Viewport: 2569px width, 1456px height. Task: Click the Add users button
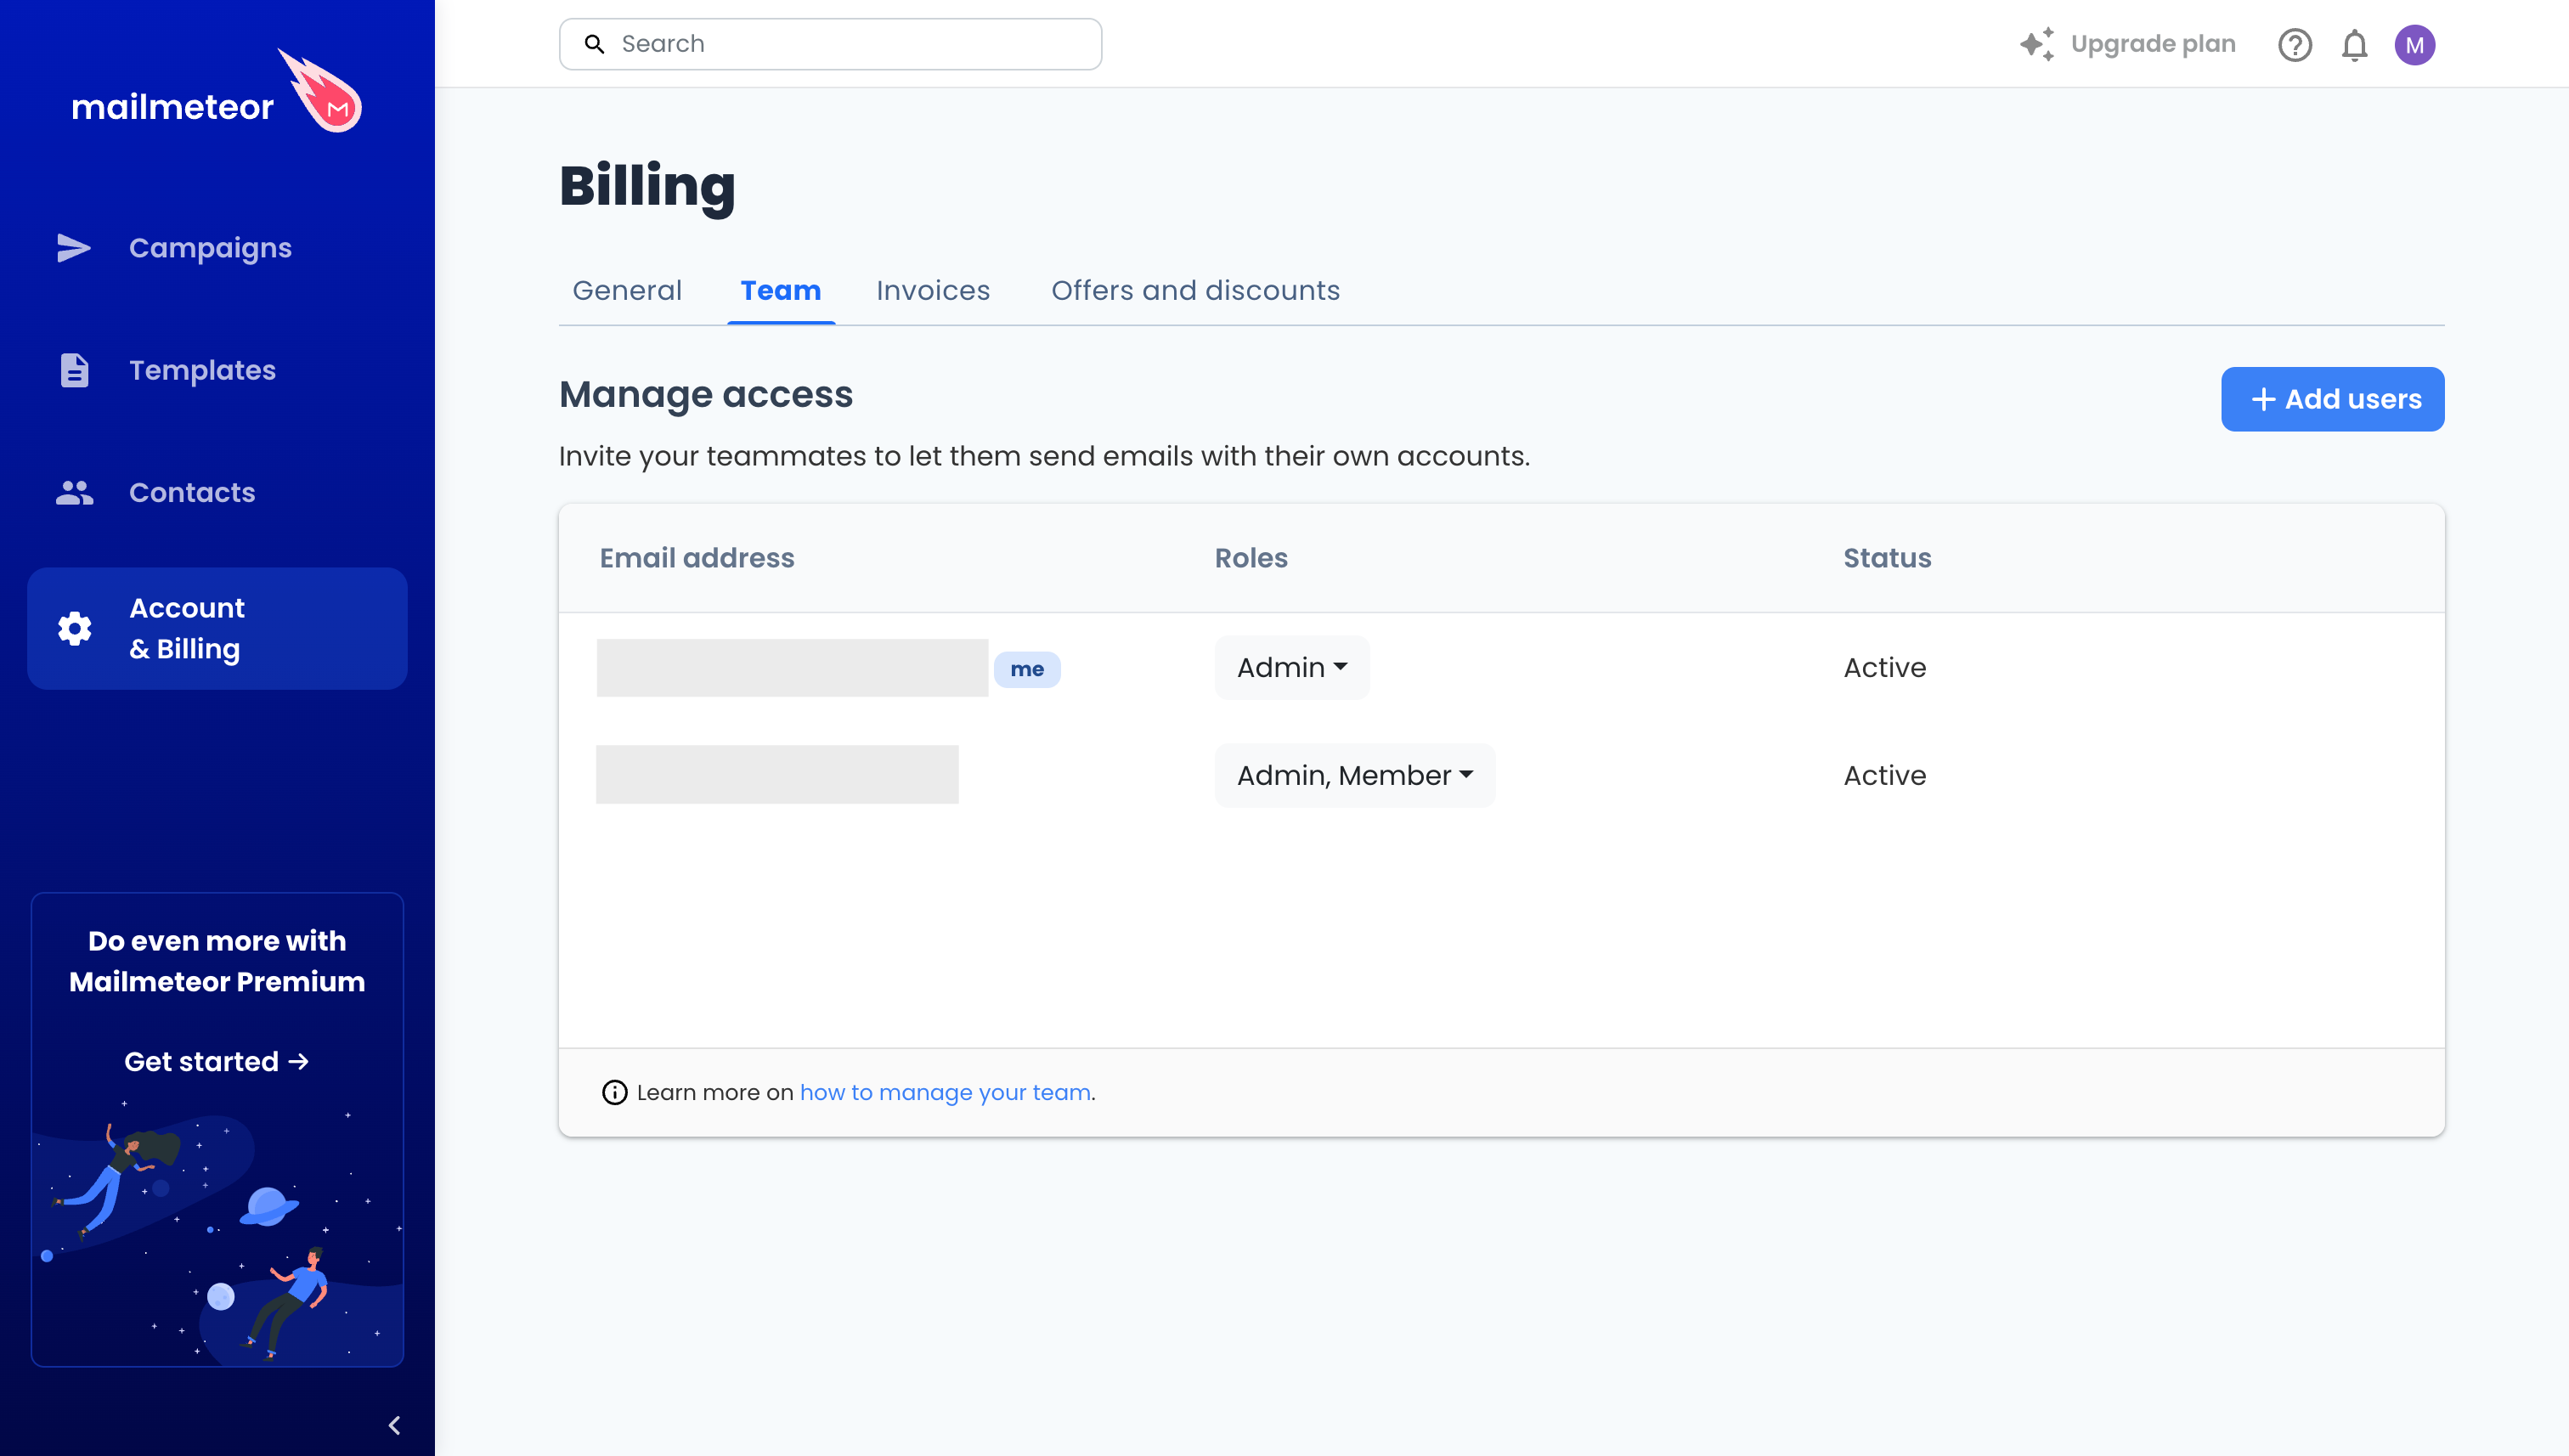2332,399
